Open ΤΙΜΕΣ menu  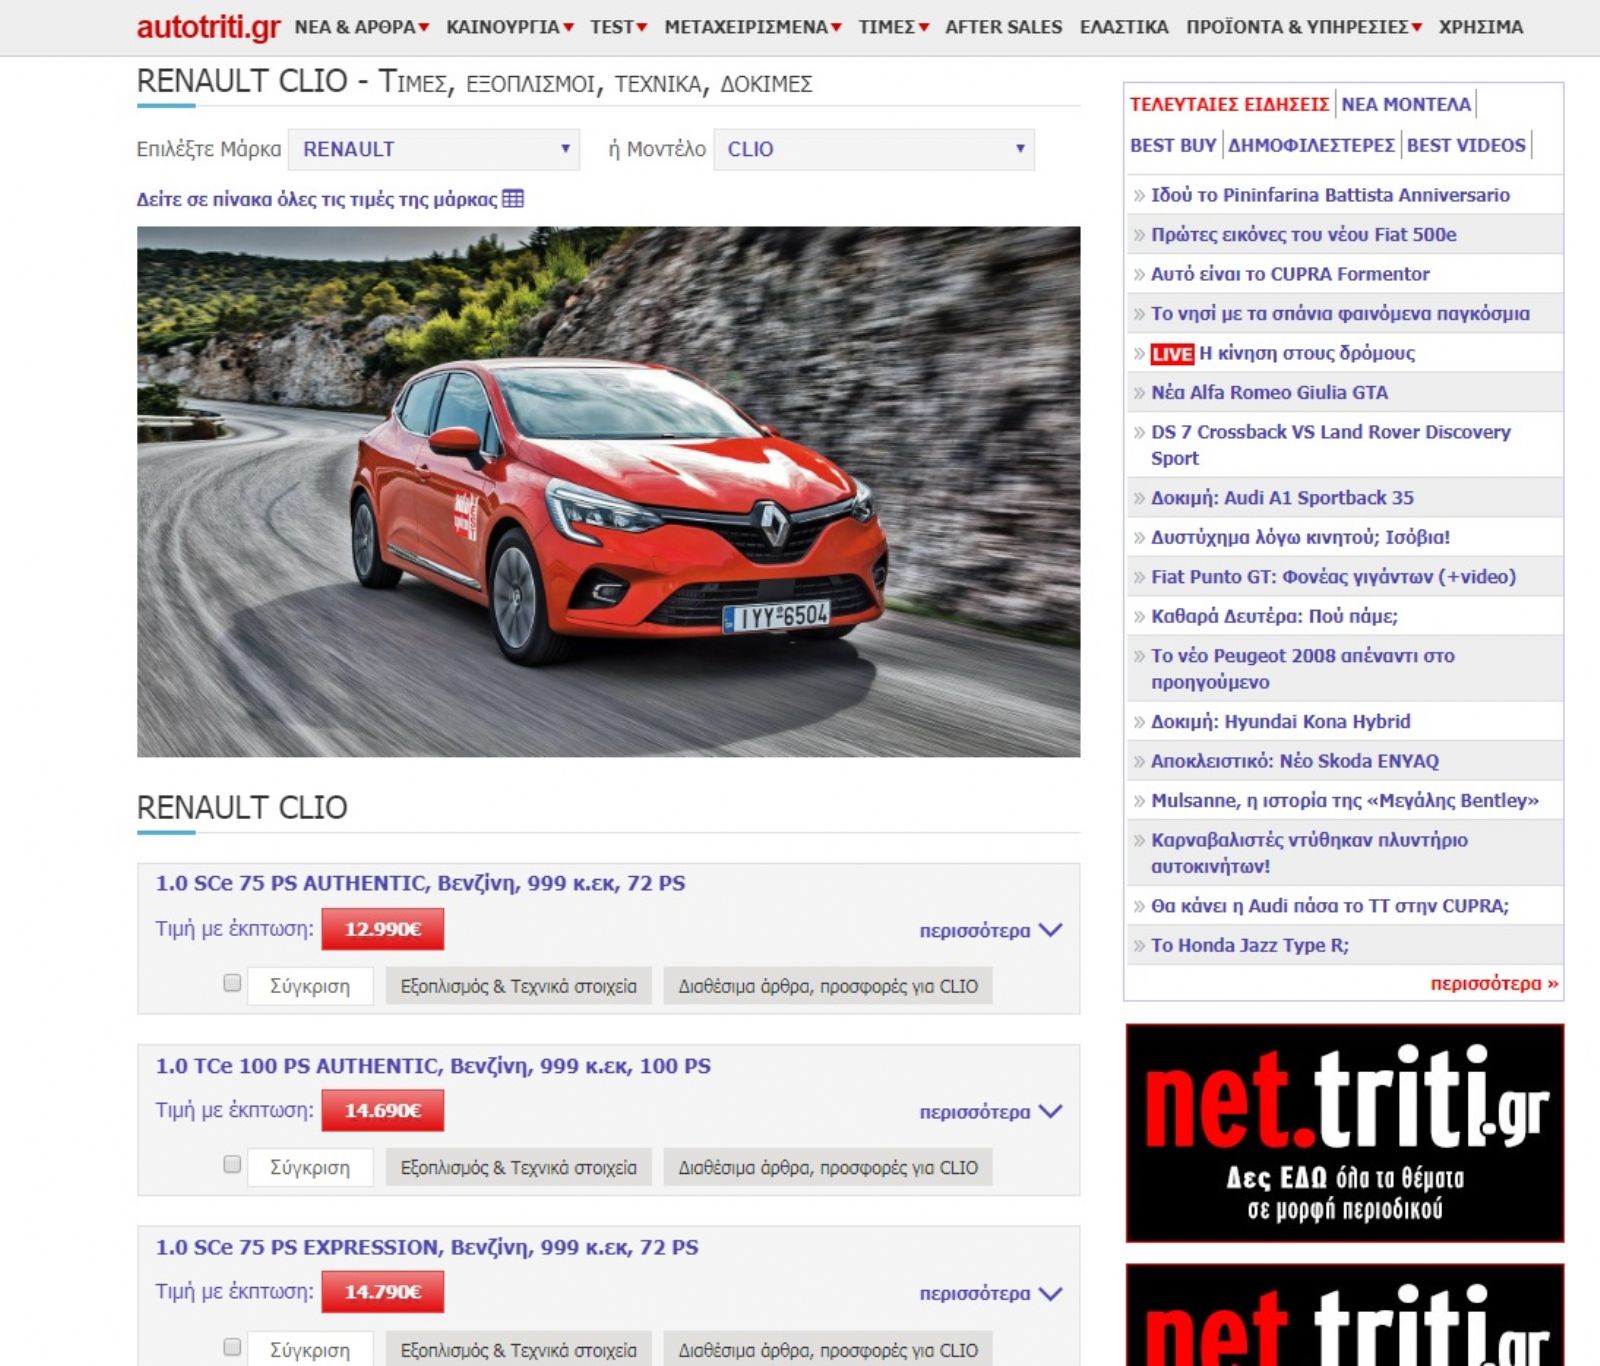(x=893, y=27)
